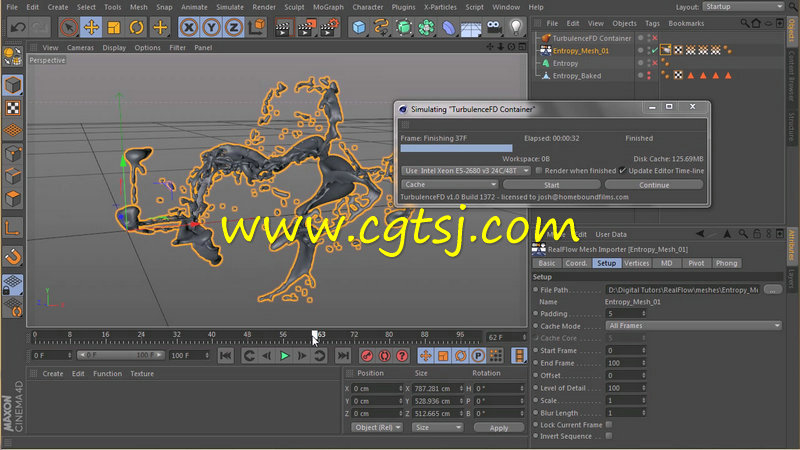Add a floor environment object icon

point(470,28)
